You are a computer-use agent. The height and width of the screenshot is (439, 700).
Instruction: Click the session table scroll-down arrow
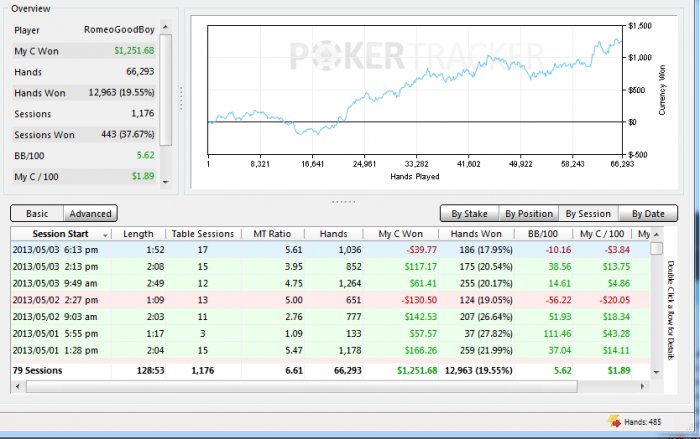[655, 370]
